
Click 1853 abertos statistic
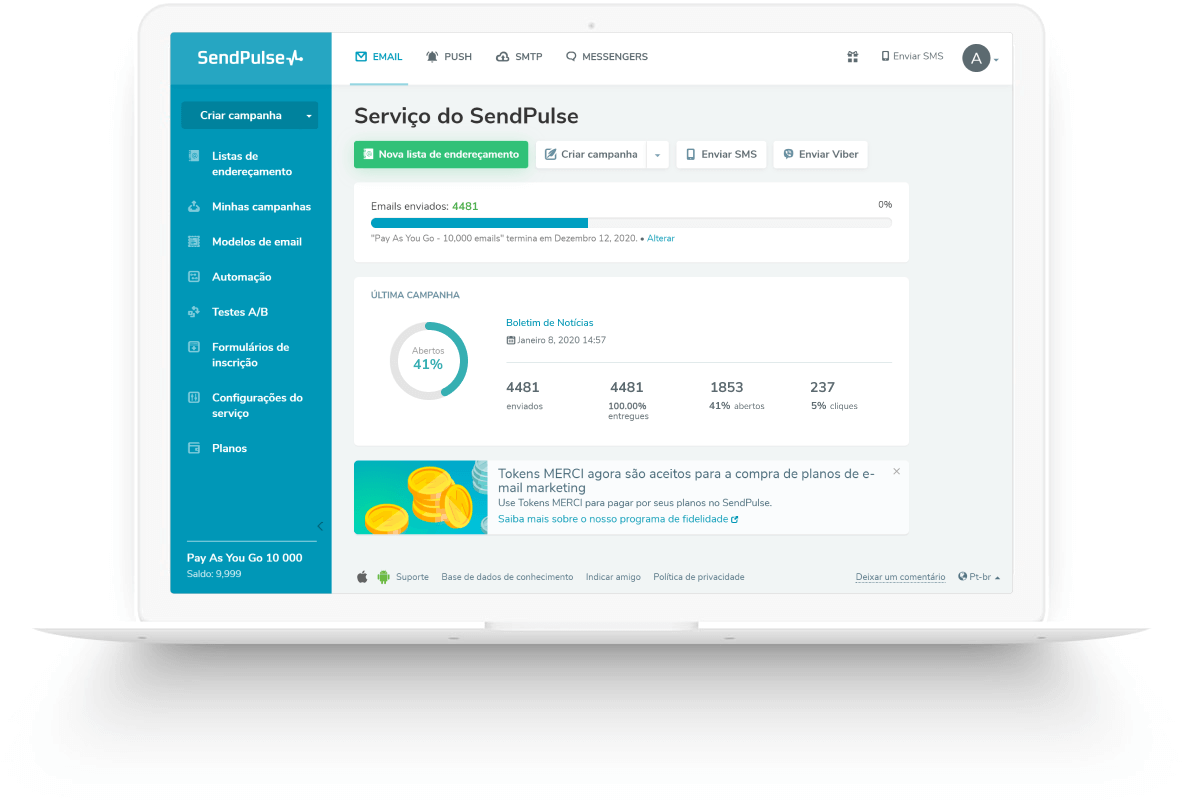pyautogui.click(x=736, y=395)
